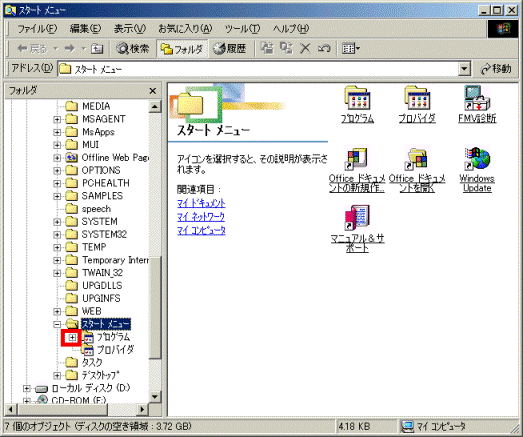The width and height of the screenshot is (523, 437).
Task: Toggle the Folders (フォルダ) toolbar button
Action: pos(182,49)
